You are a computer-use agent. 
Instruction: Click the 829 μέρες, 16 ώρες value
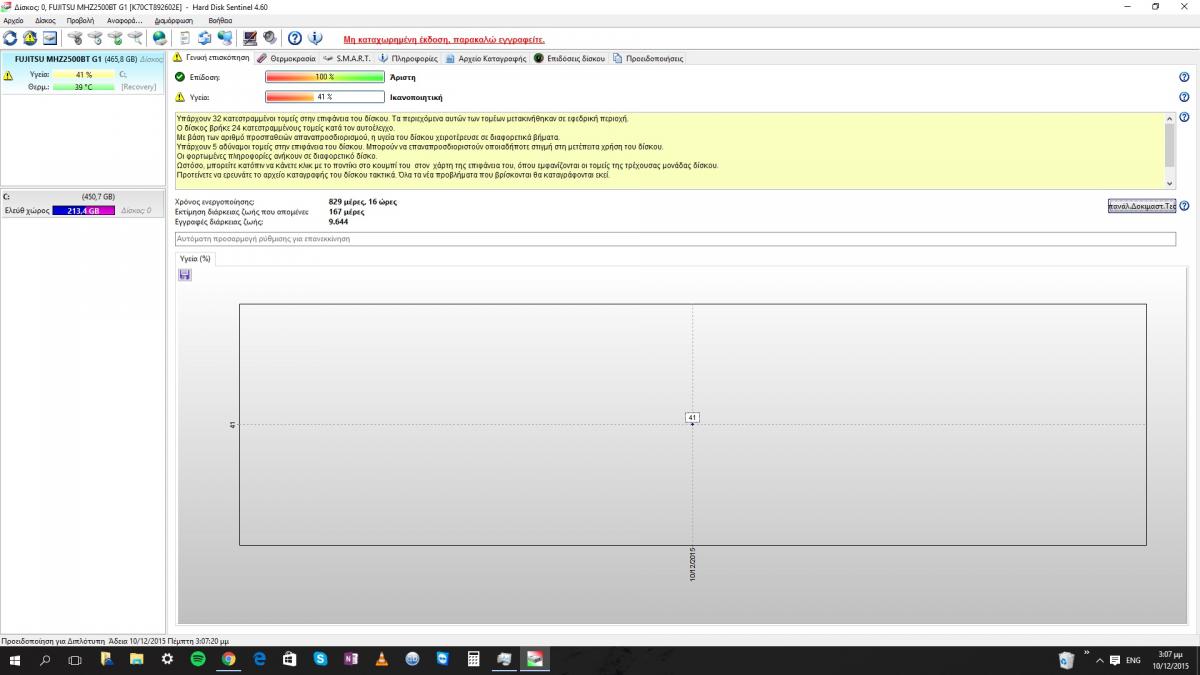(x=363, y=202)
